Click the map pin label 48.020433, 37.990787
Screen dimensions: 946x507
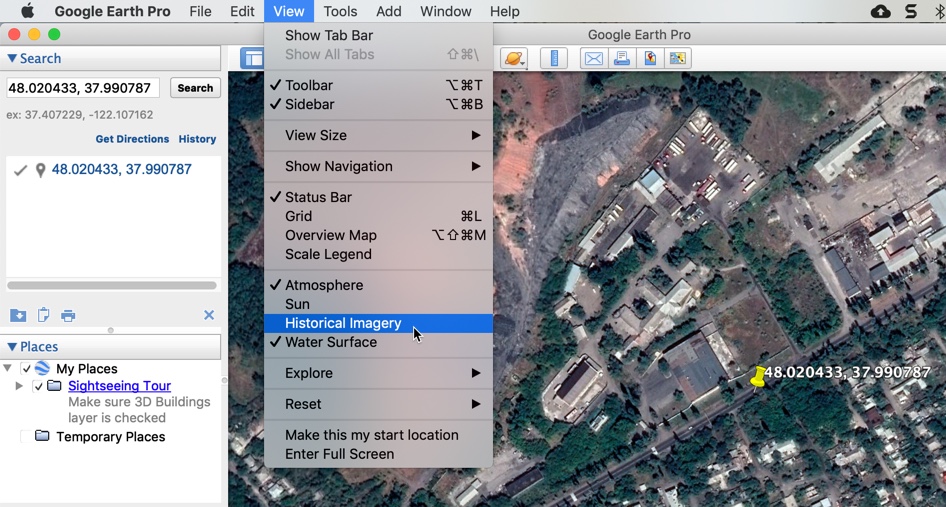(847, 372)
